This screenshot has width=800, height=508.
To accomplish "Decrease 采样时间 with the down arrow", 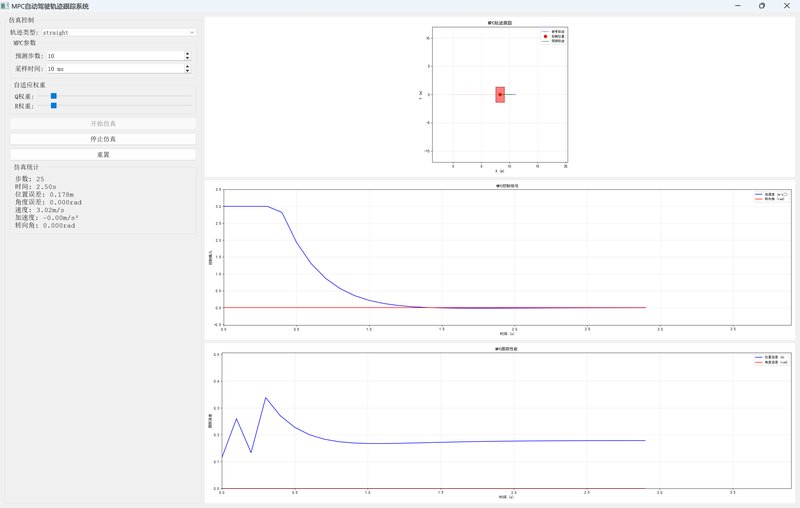I will (x=187, y=71).
